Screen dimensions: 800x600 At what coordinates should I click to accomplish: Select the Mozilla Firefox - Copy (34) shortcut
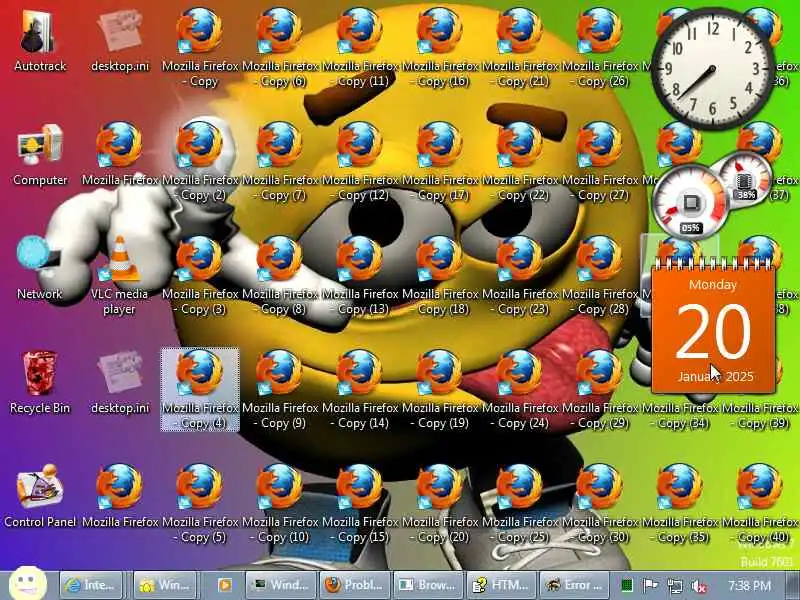tap(681, 416)
